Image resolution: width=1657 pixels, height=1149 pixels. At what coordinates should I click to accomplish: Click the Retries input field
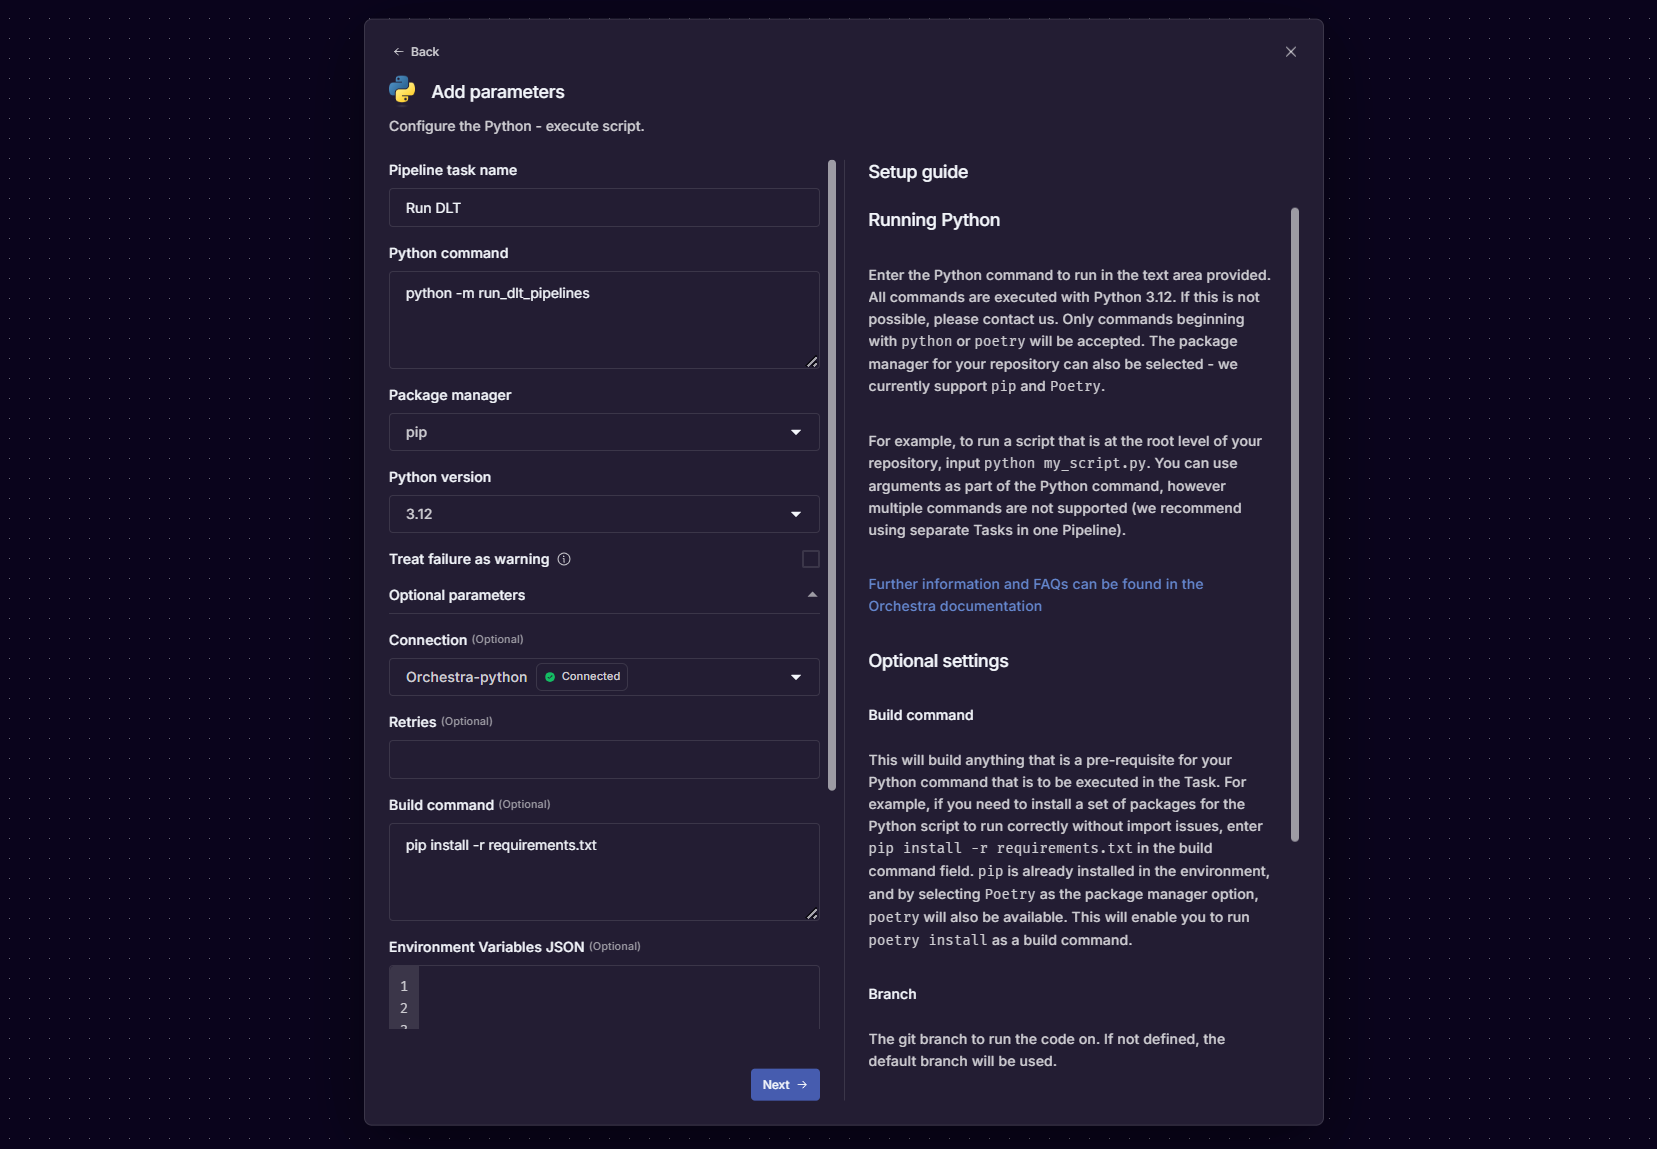[604, 760]
